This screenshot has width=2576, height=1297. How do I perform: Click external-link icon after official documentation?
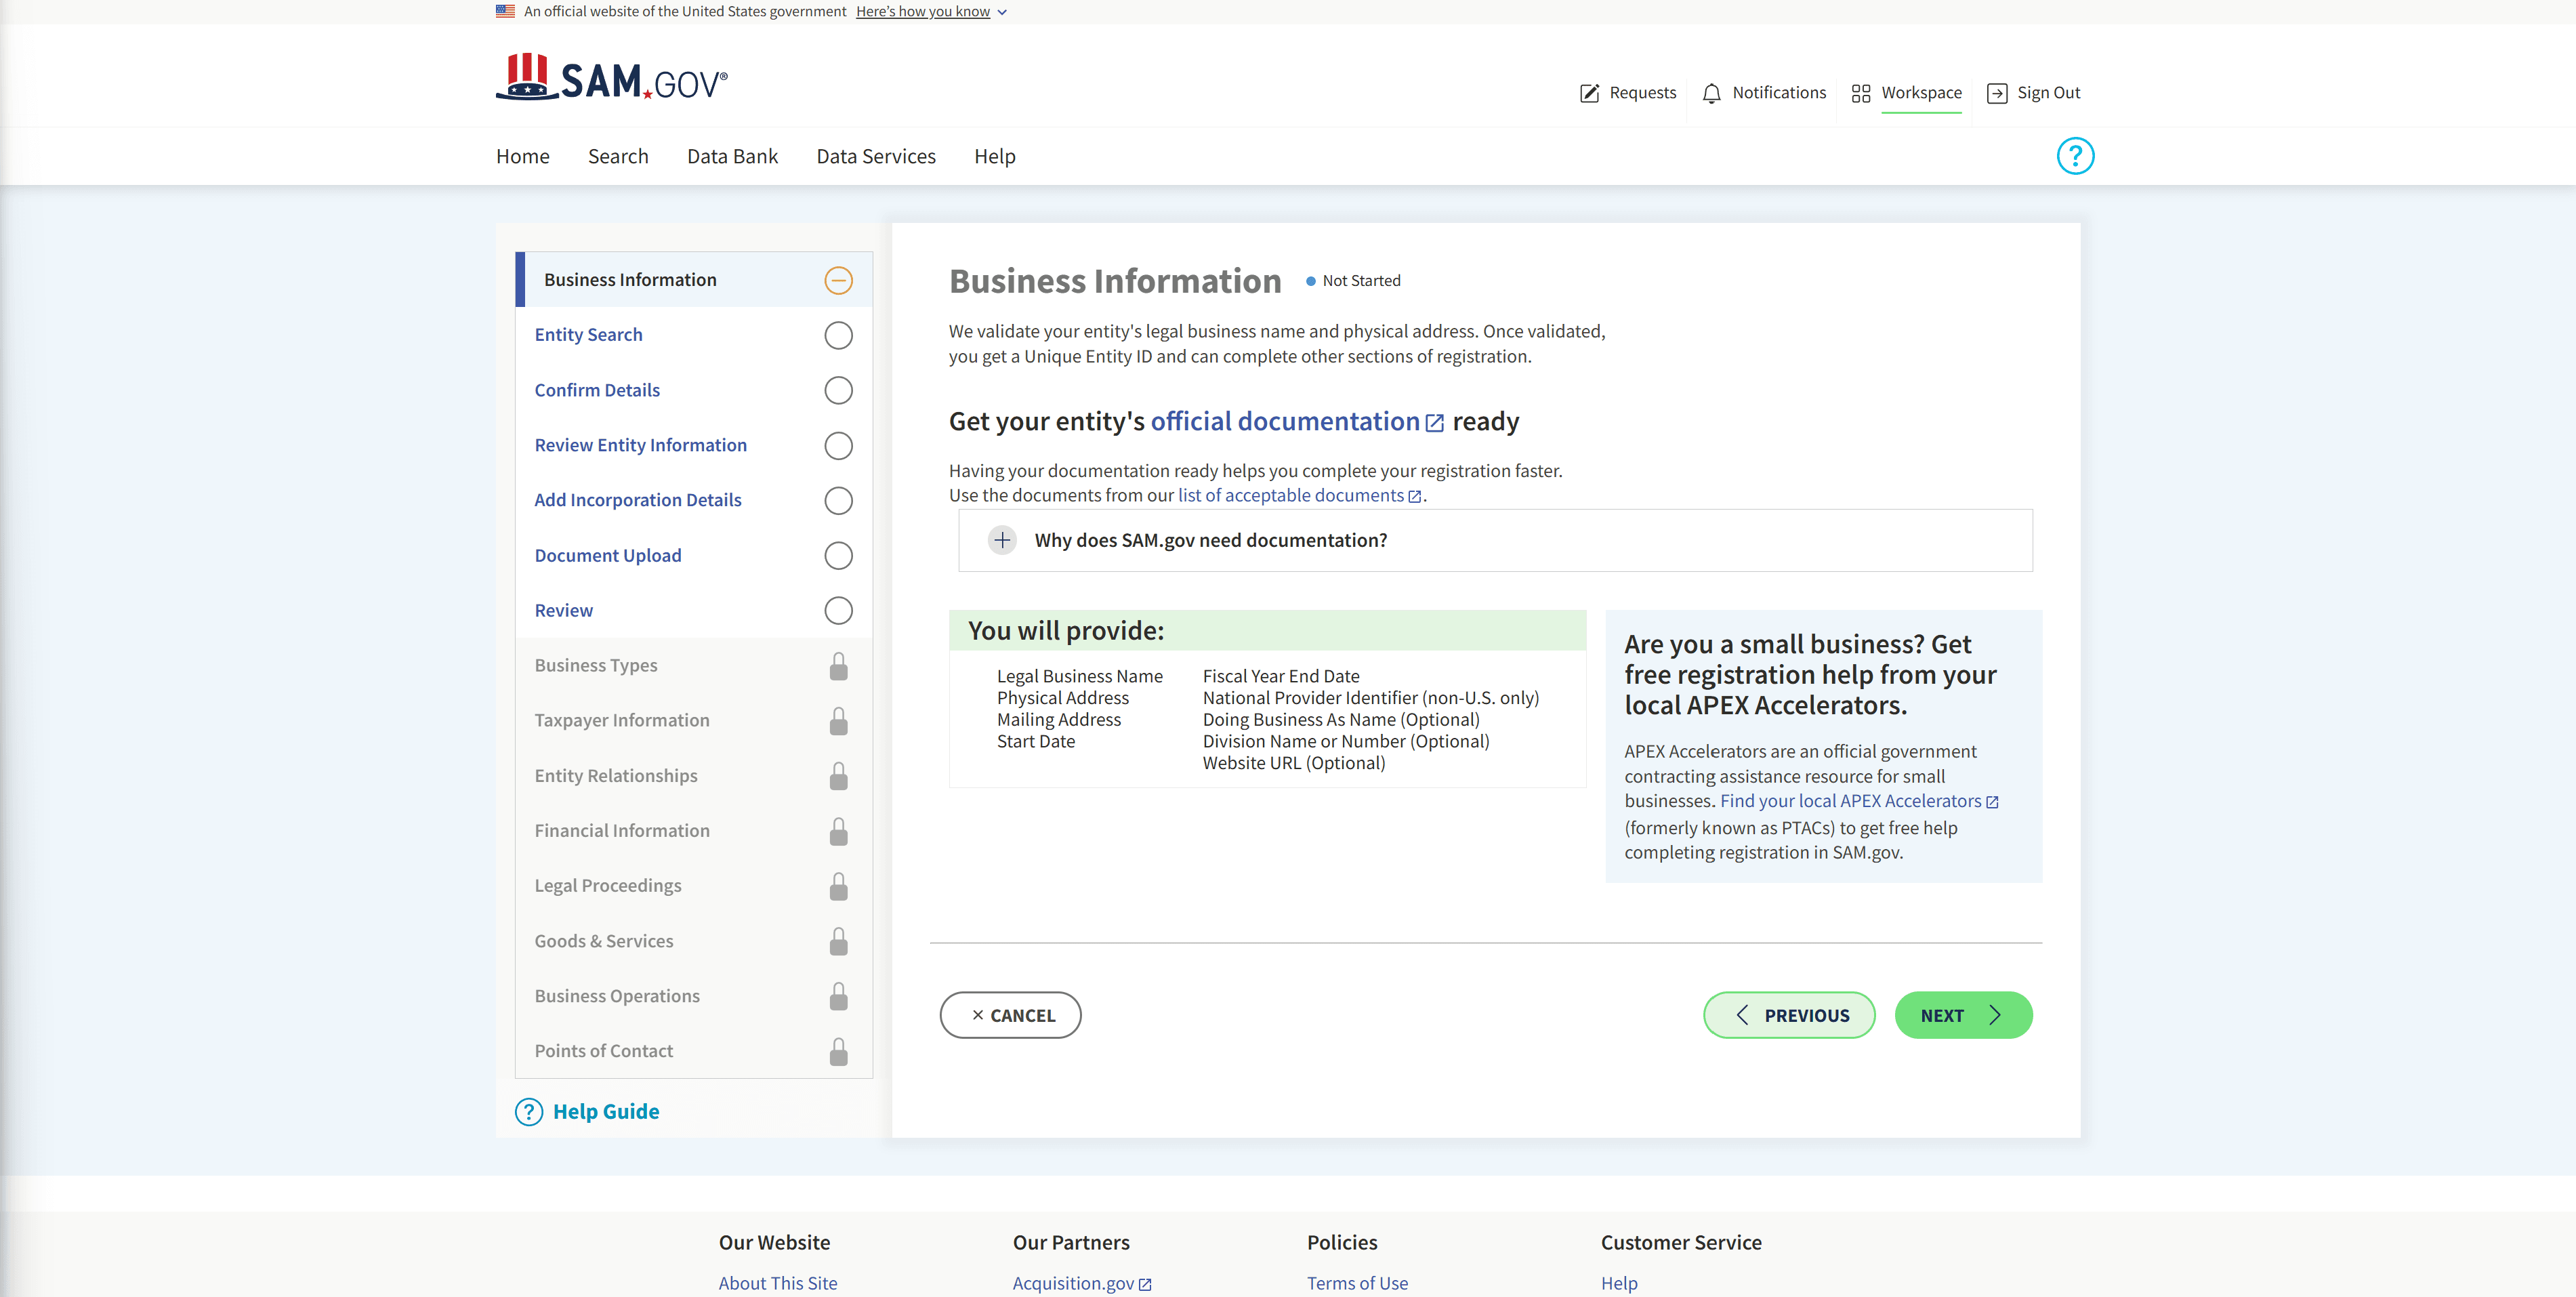[1434, 423]
